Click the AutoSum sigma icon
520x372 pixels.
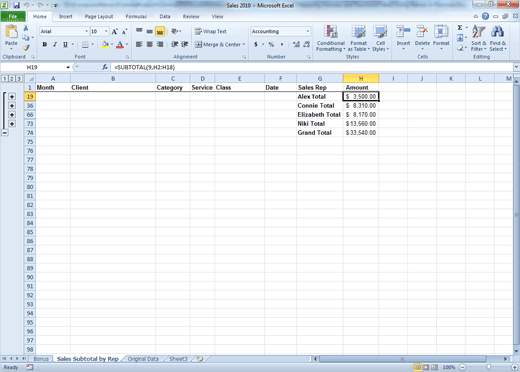[x=460, y=28]
